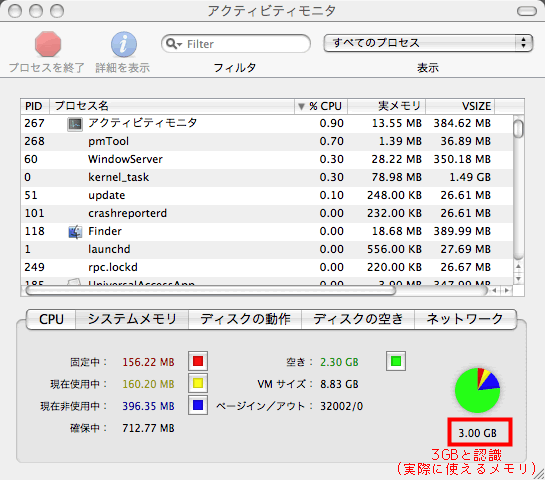
Task: Click the Finder process icon
Action: coord(75,232)
